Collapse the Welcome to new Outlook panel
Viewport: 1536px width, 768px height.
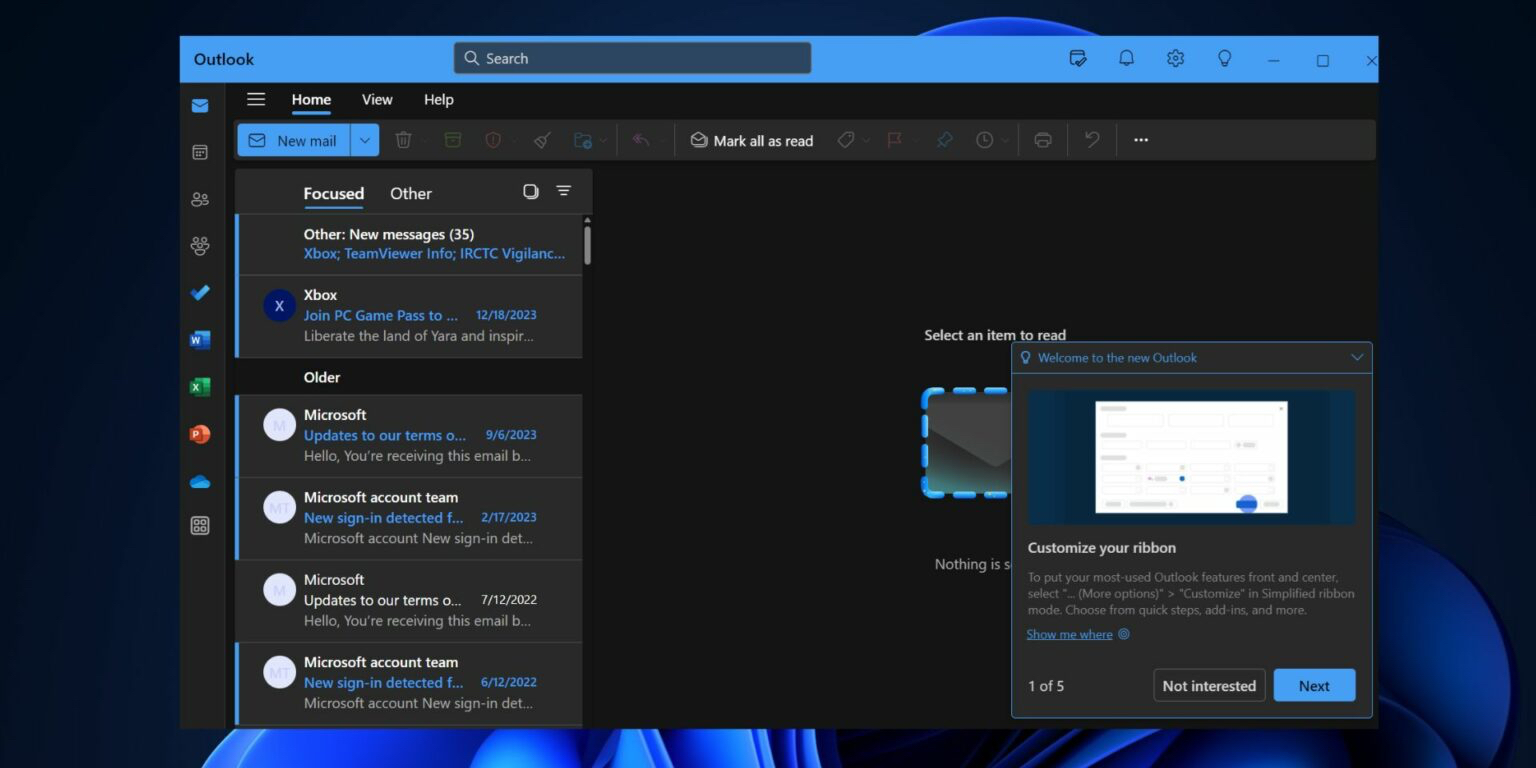[1357, 358]
